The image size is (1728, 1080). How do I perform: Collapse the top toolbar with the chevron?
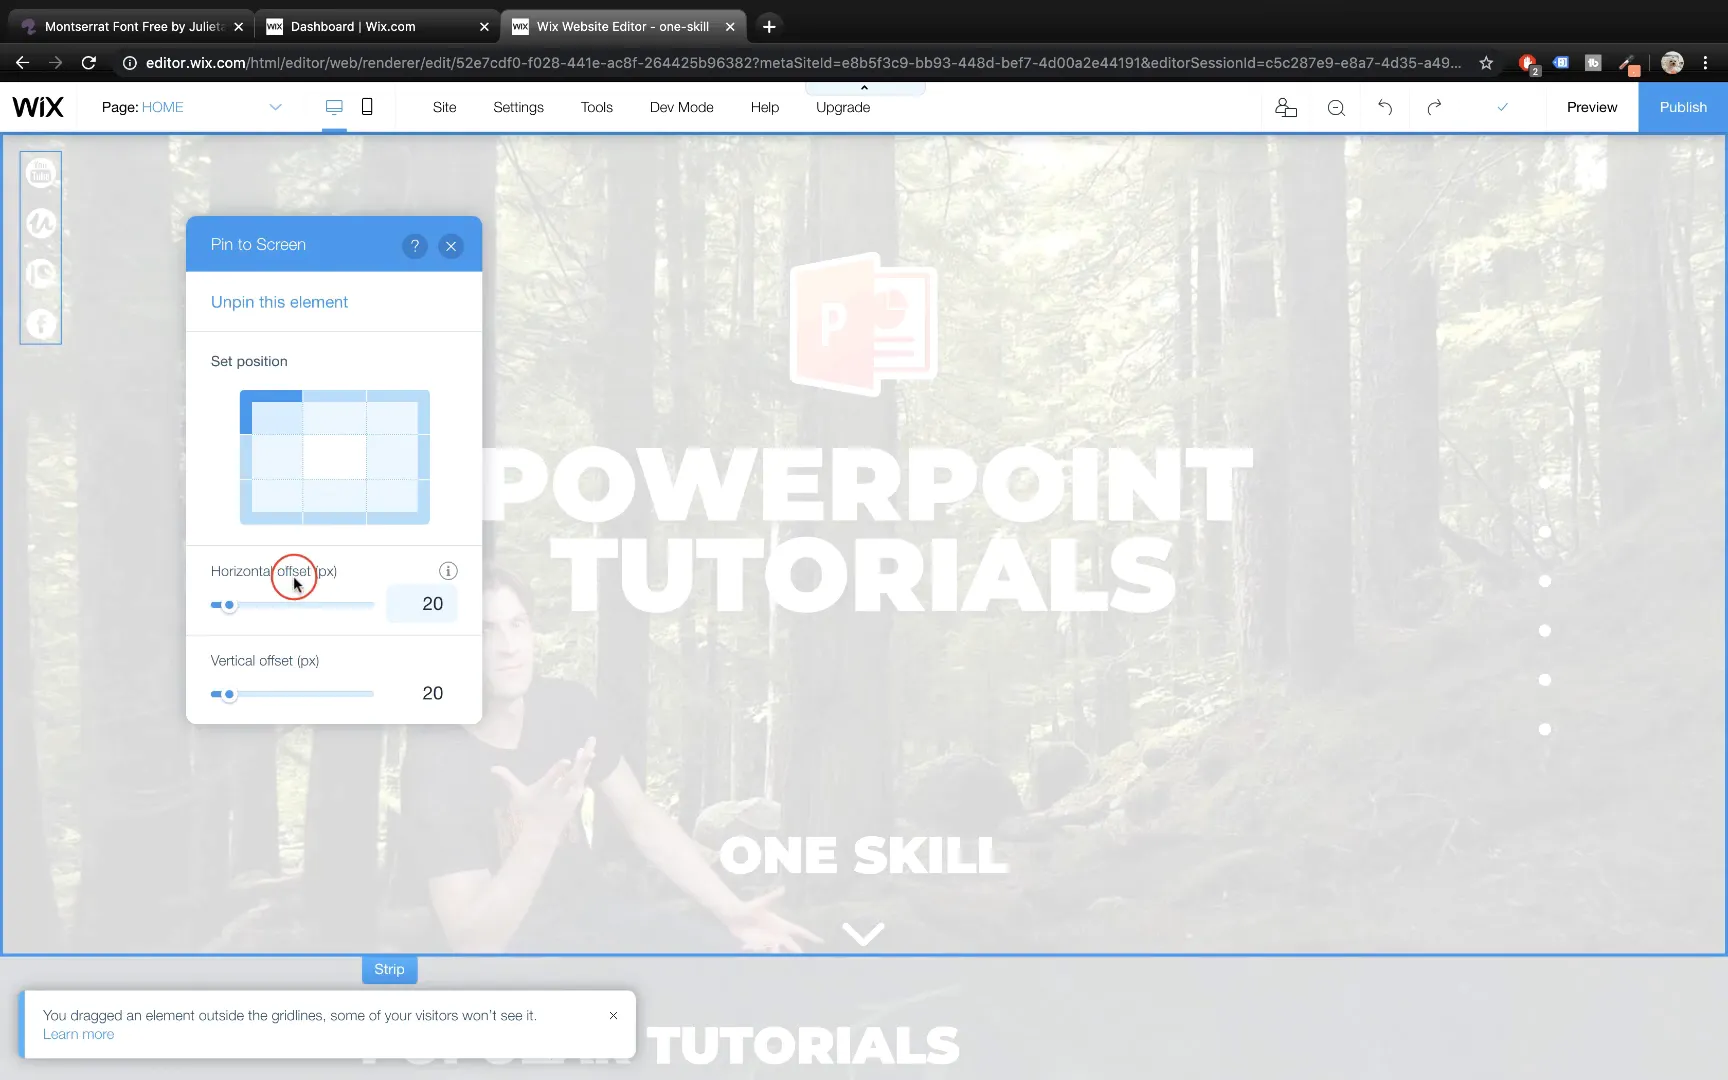(x=864, y=88)
